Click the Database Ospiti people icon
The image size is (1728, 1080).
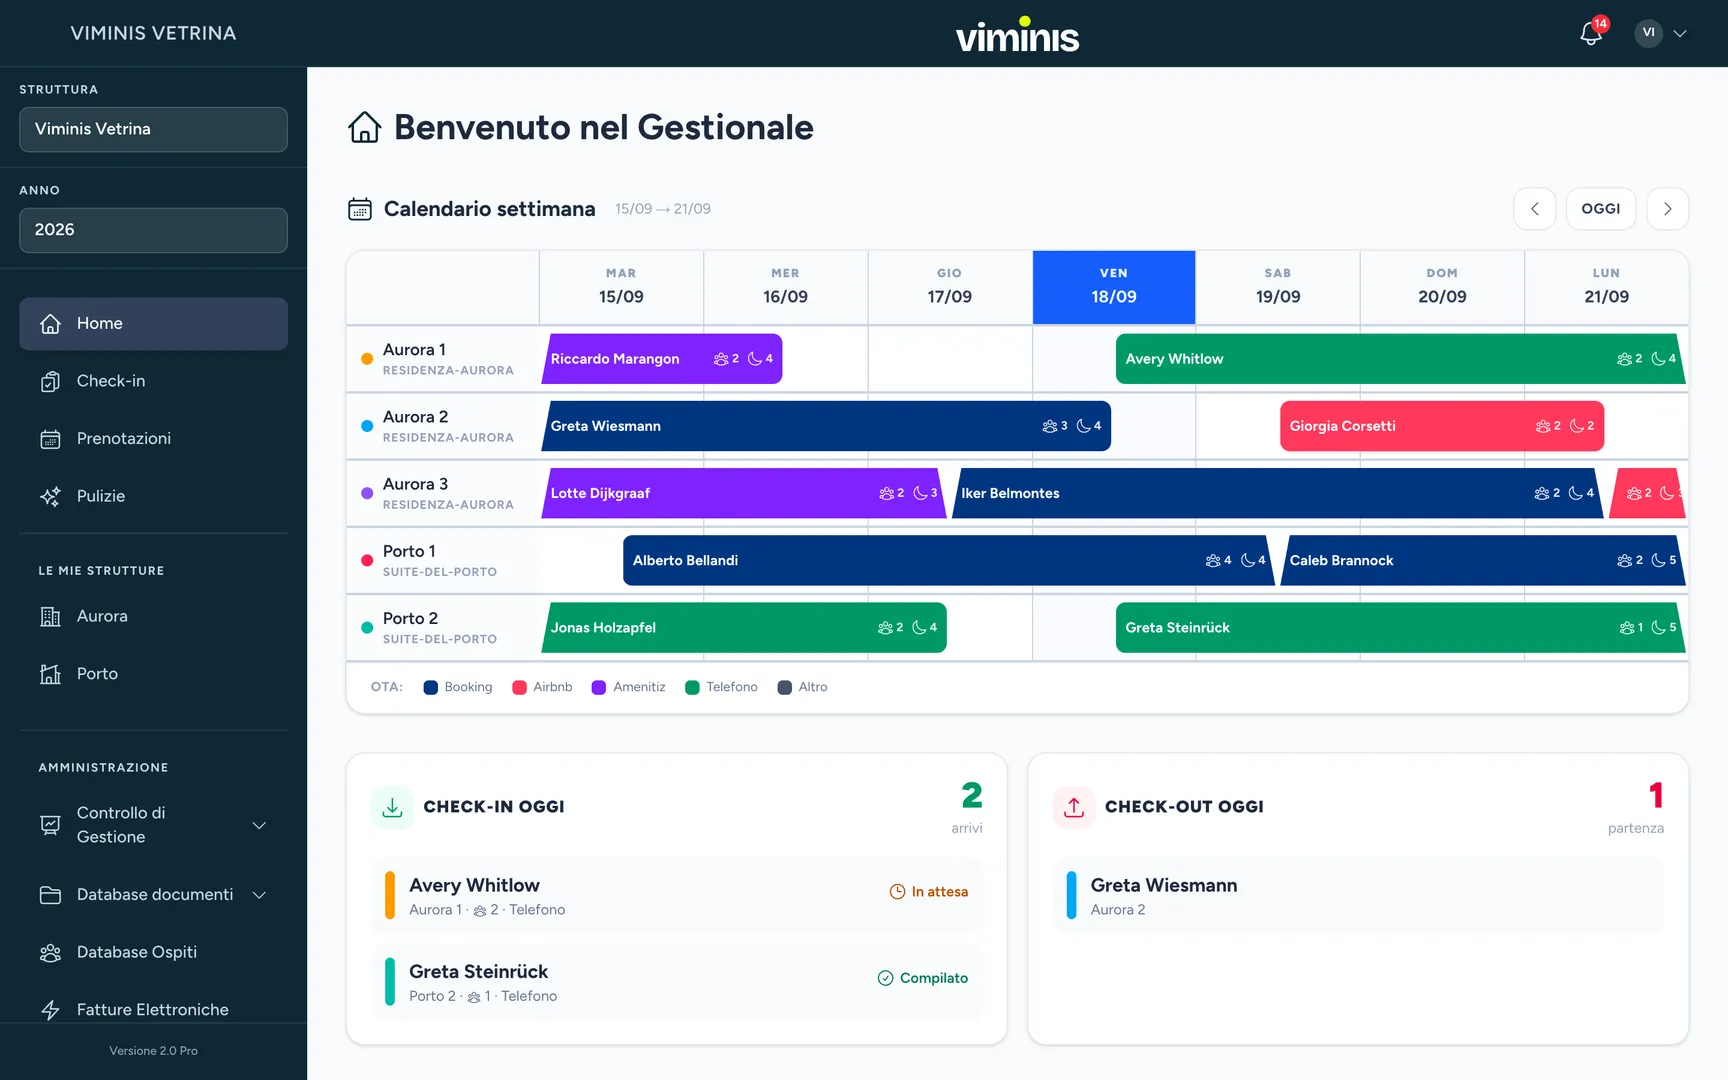coord(50,953)
